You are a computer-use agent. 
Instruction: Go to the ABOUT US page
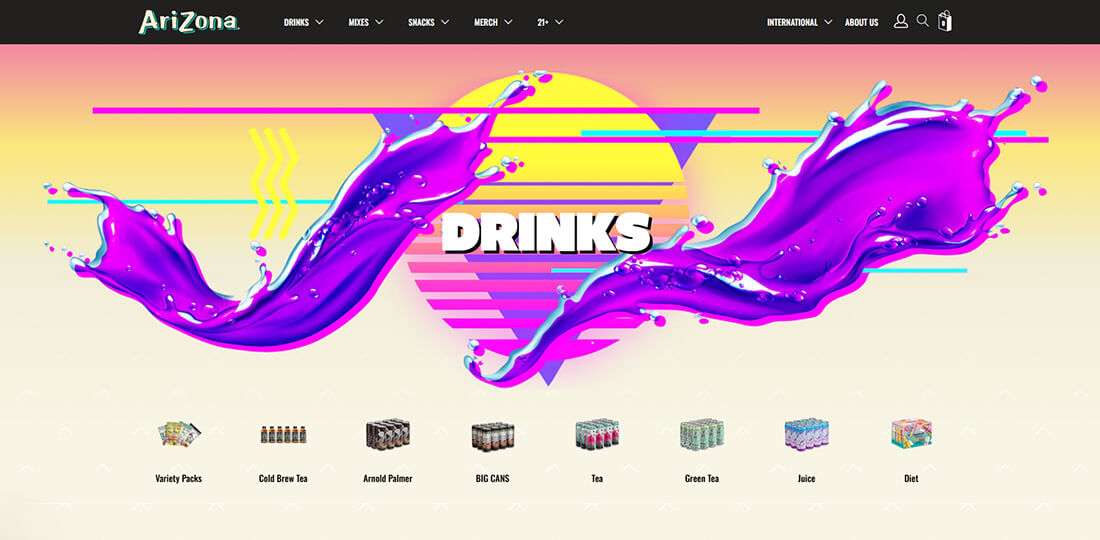(x=861, y=22)
